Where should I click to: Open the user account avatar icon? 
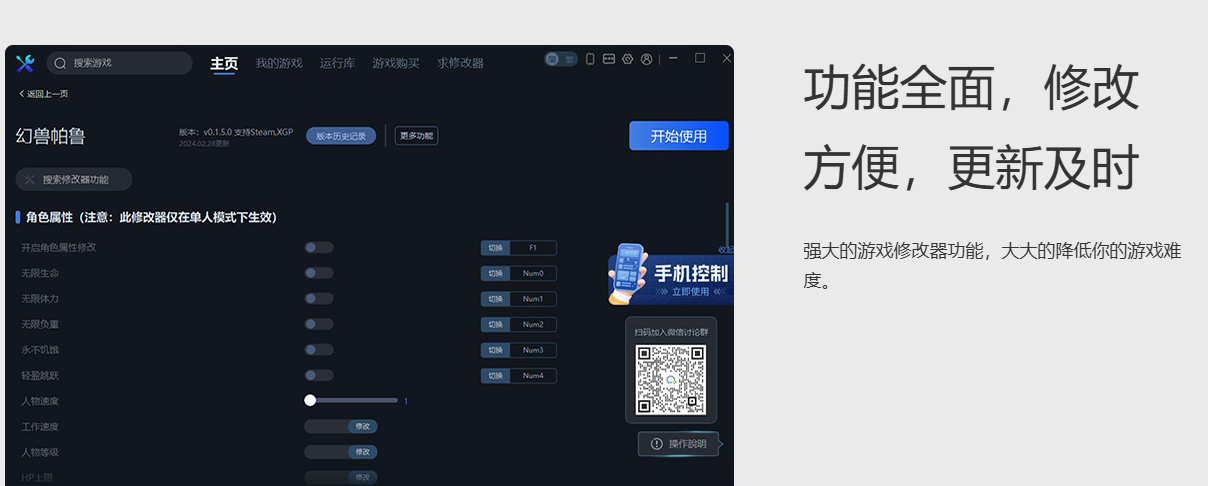(x=647, y=59)
